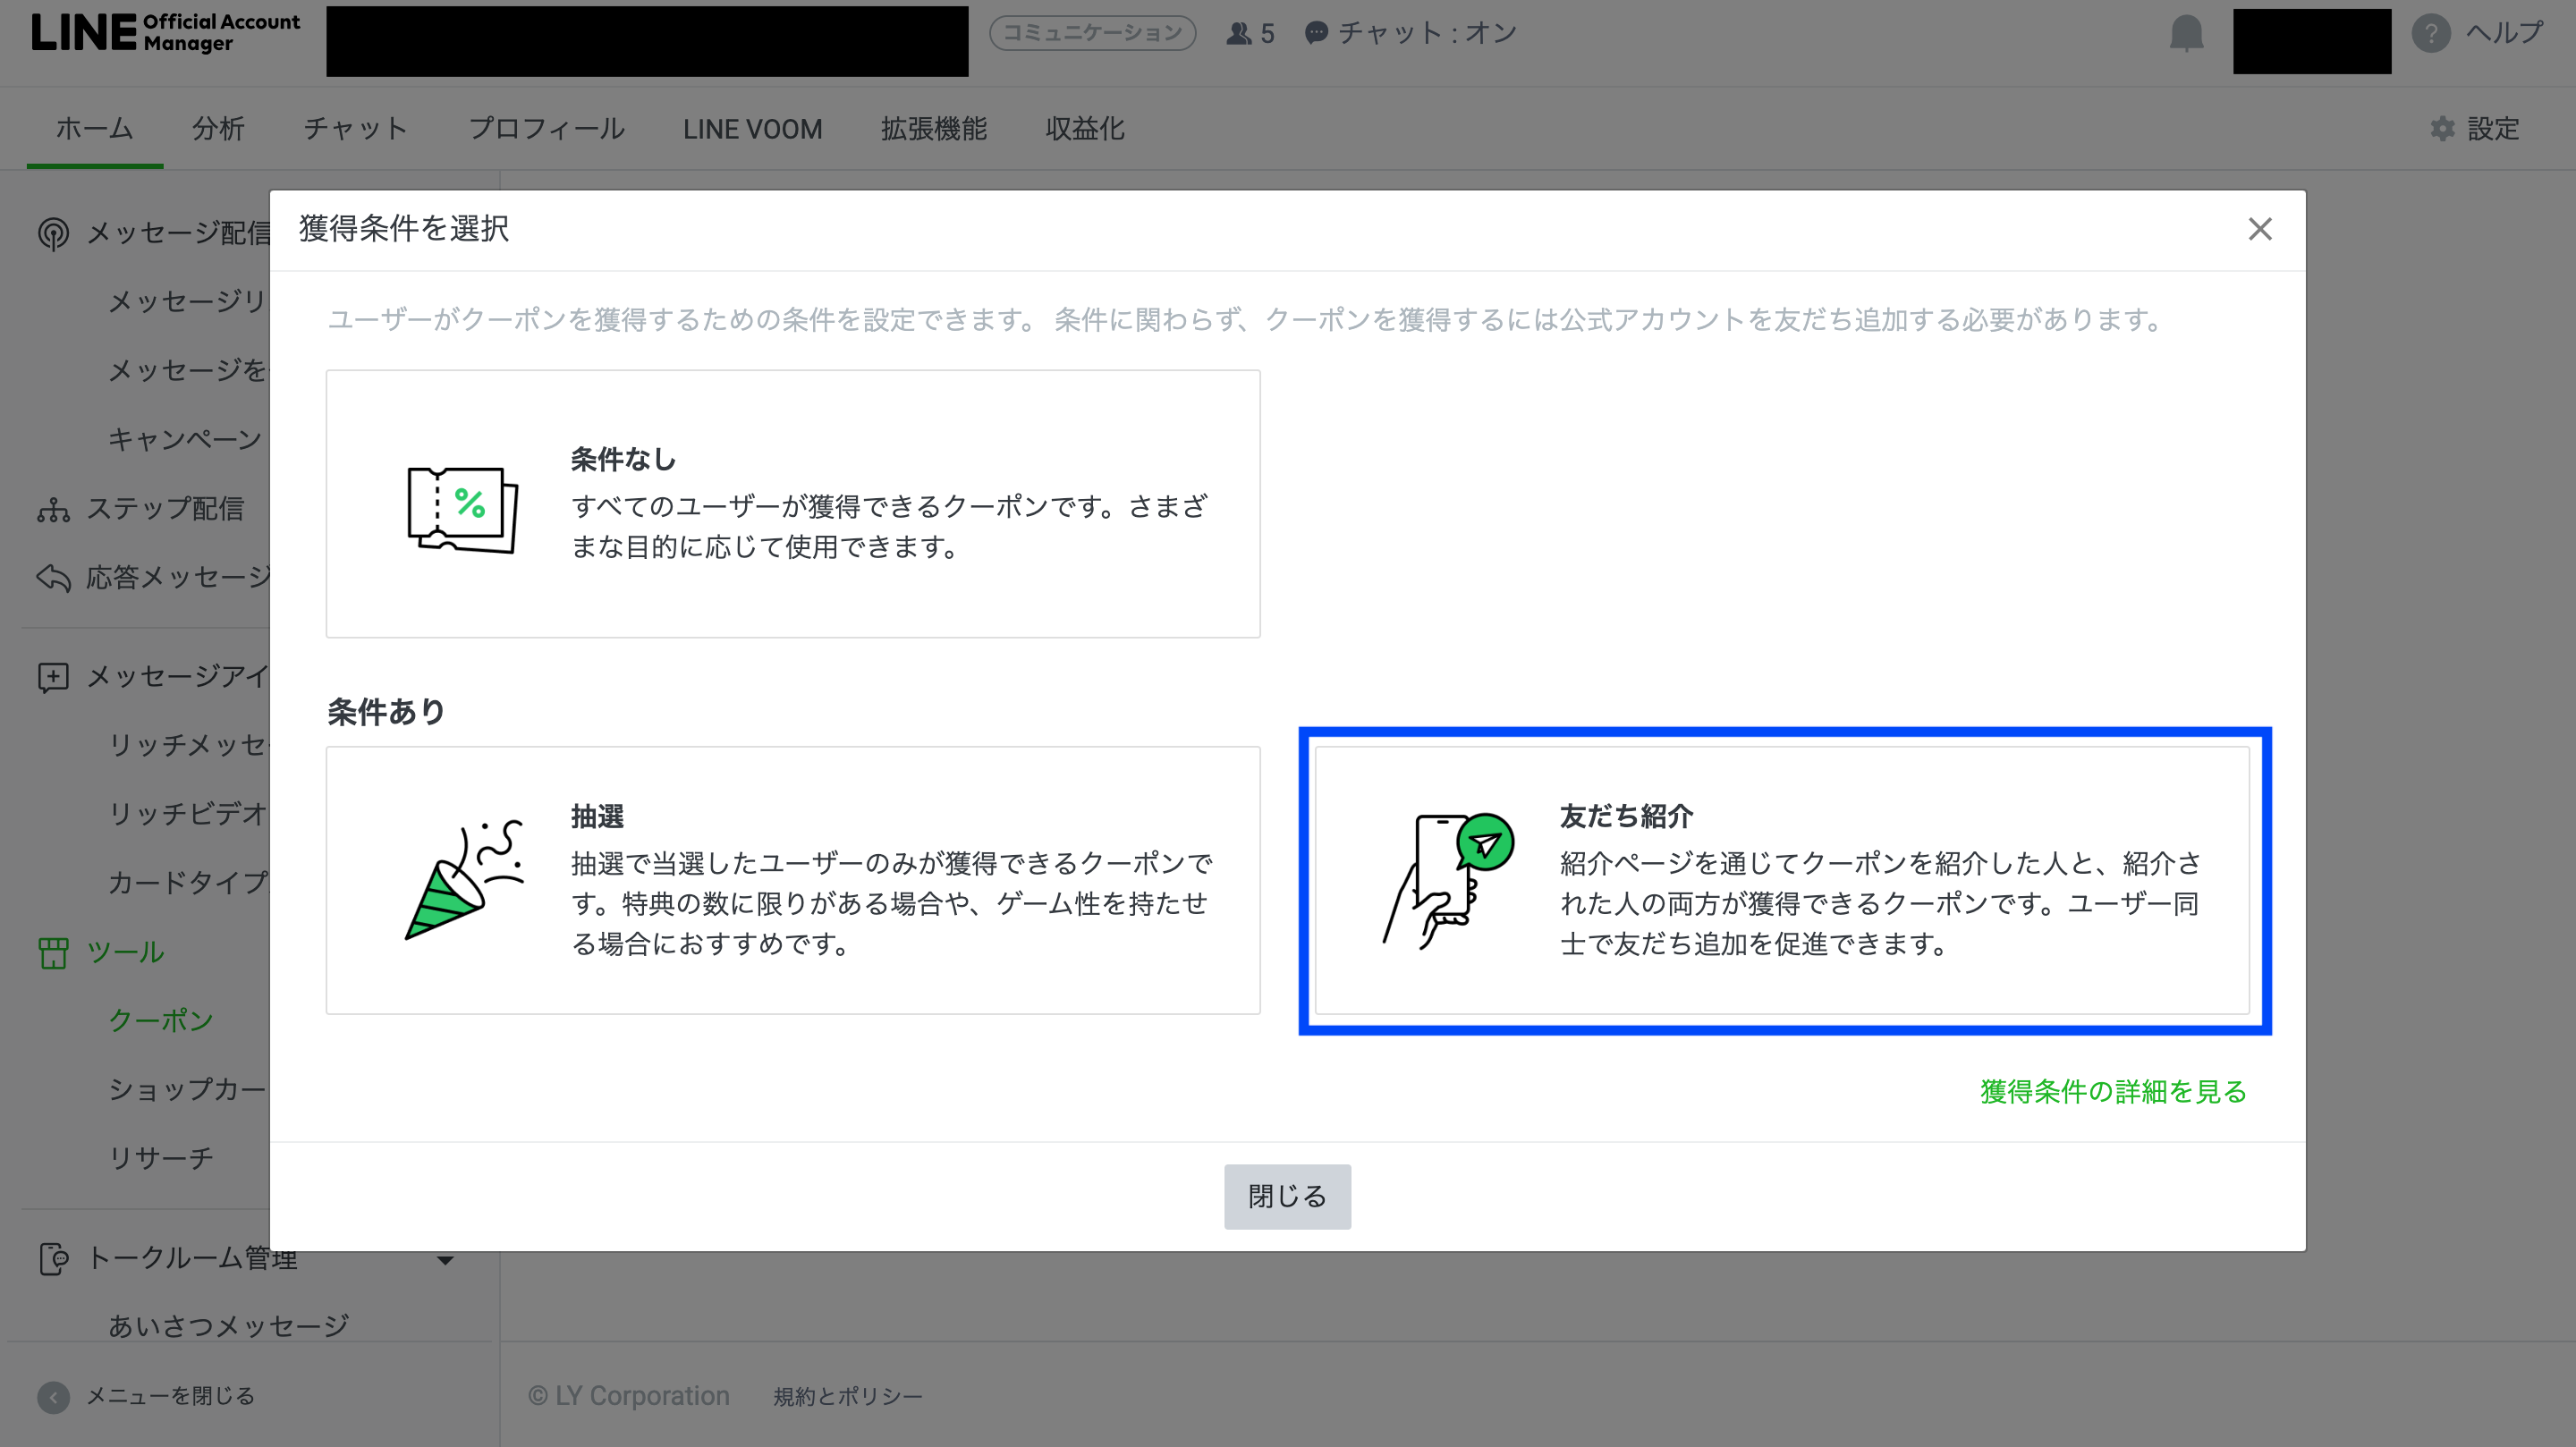This screenshot has height=1447, width=2576.
Task: Click the 規約とポリシー footer link
Action: (847, 1396)
